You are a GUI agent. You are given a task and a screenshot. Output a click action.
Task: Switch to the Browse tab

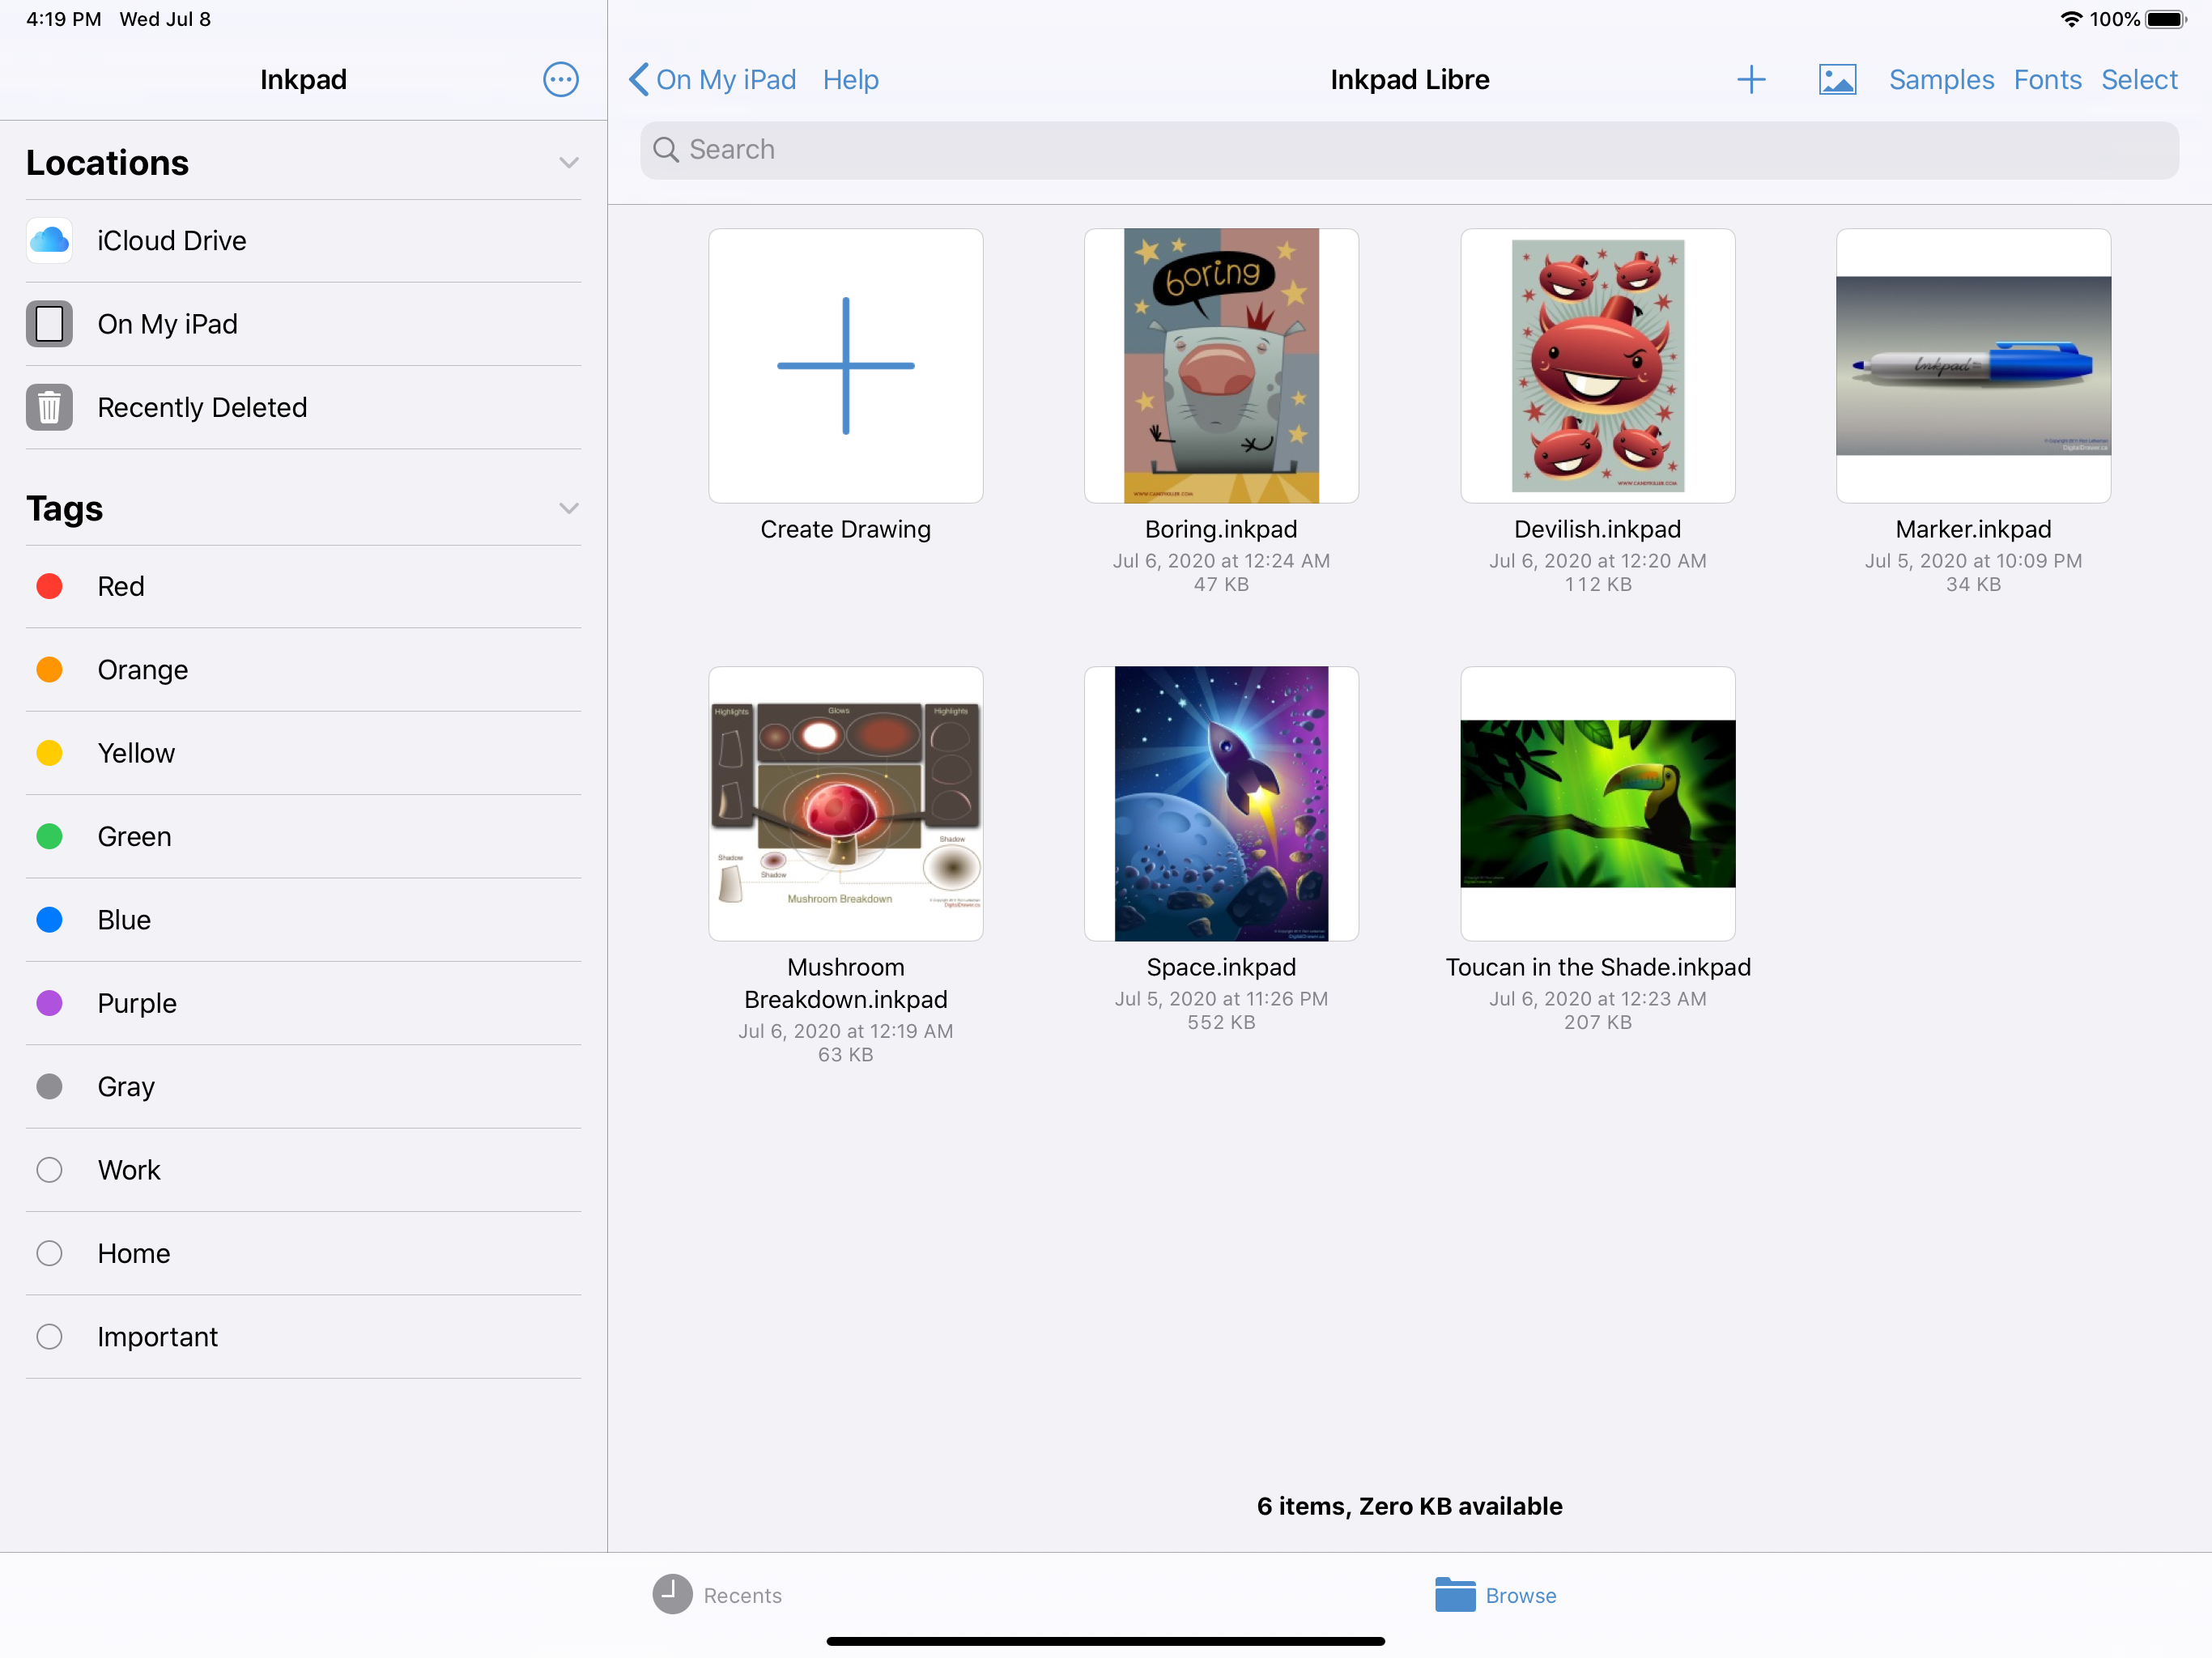[x=1495, y=1595]
